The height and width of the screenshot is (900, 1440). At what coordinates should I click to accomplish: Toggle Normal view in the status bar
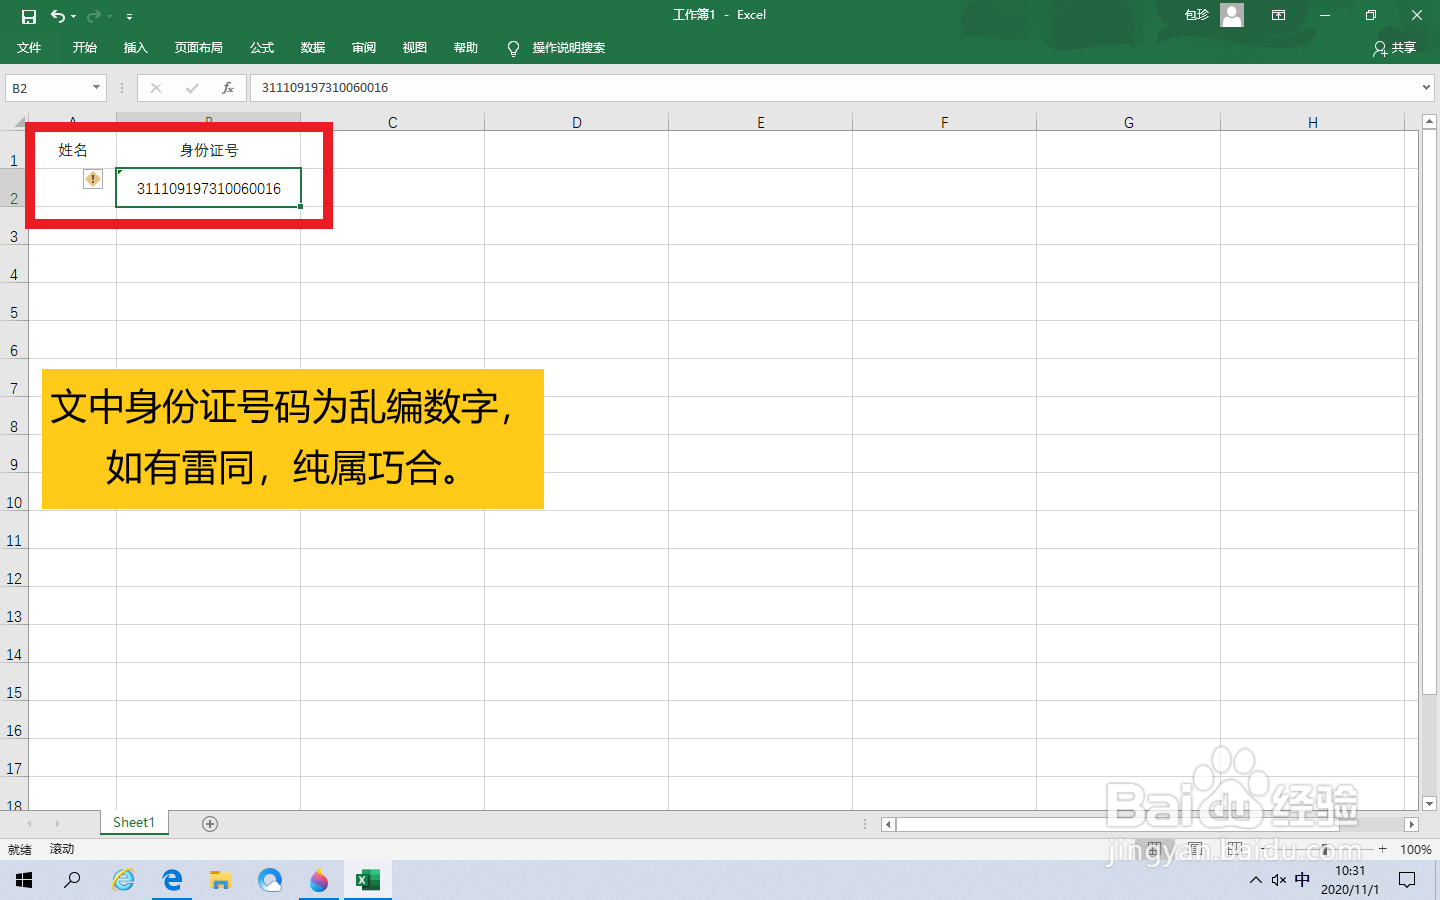click(1153, 849)
